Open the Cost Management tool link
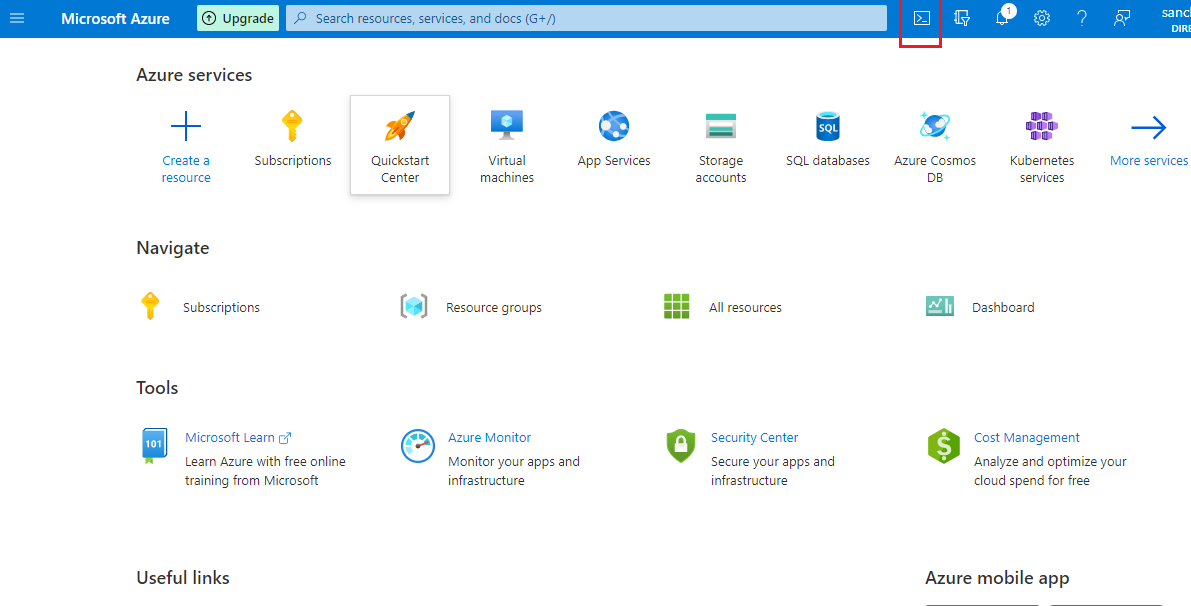 tap(1026, 438)
